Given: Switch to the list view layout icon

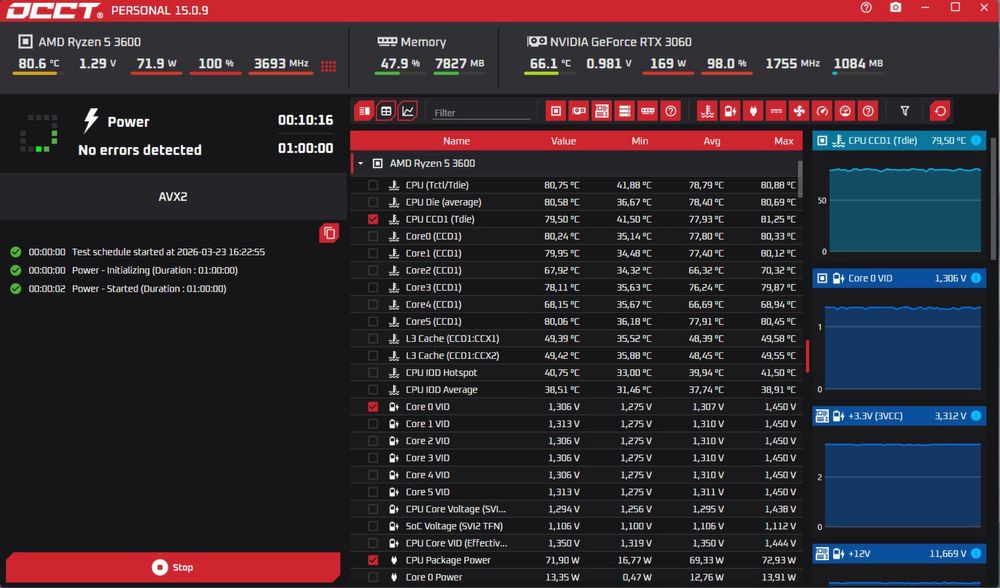Looking at the screenshot, I should pos(364,111).
